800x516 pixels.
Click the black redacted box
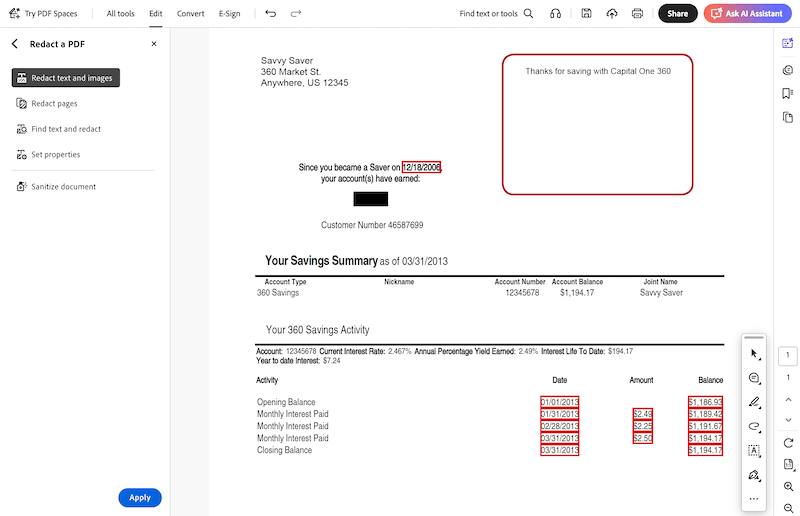pyautogui.click(x=370, y=199)
